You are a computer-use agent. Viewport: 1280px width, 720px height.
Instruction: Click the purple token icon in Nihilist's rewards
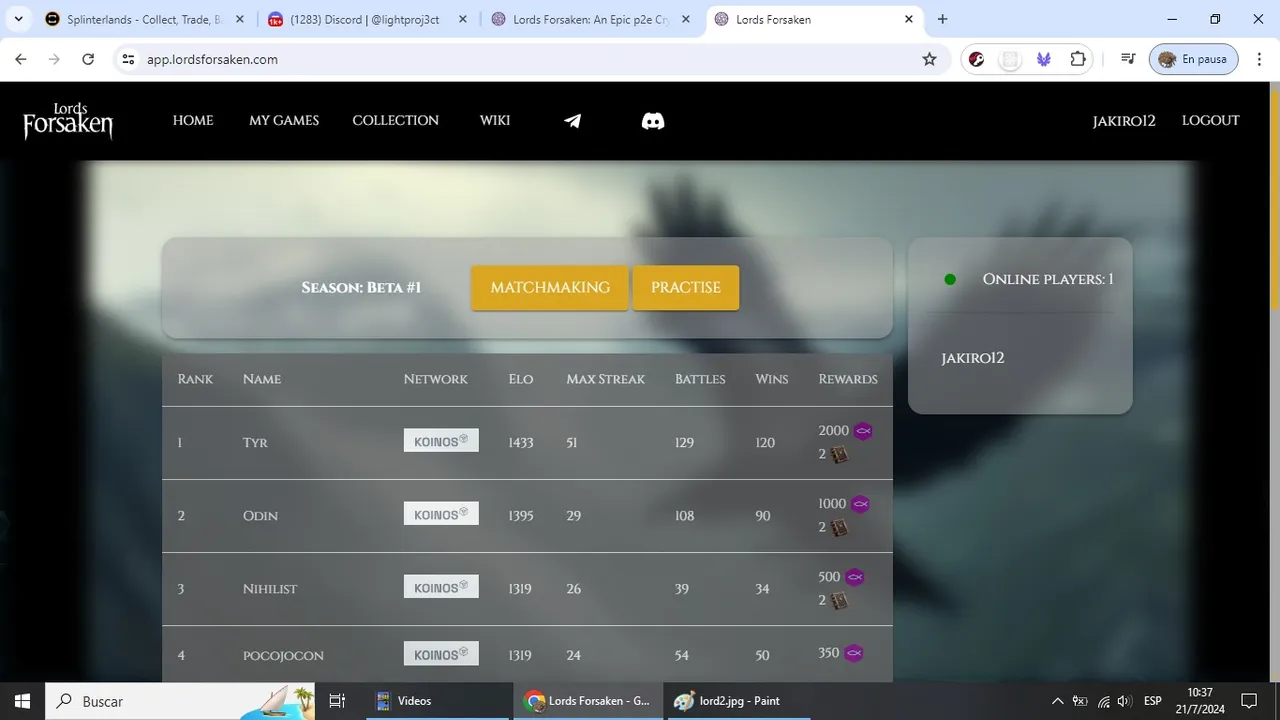pyautogui.click(x=855, y=578)
